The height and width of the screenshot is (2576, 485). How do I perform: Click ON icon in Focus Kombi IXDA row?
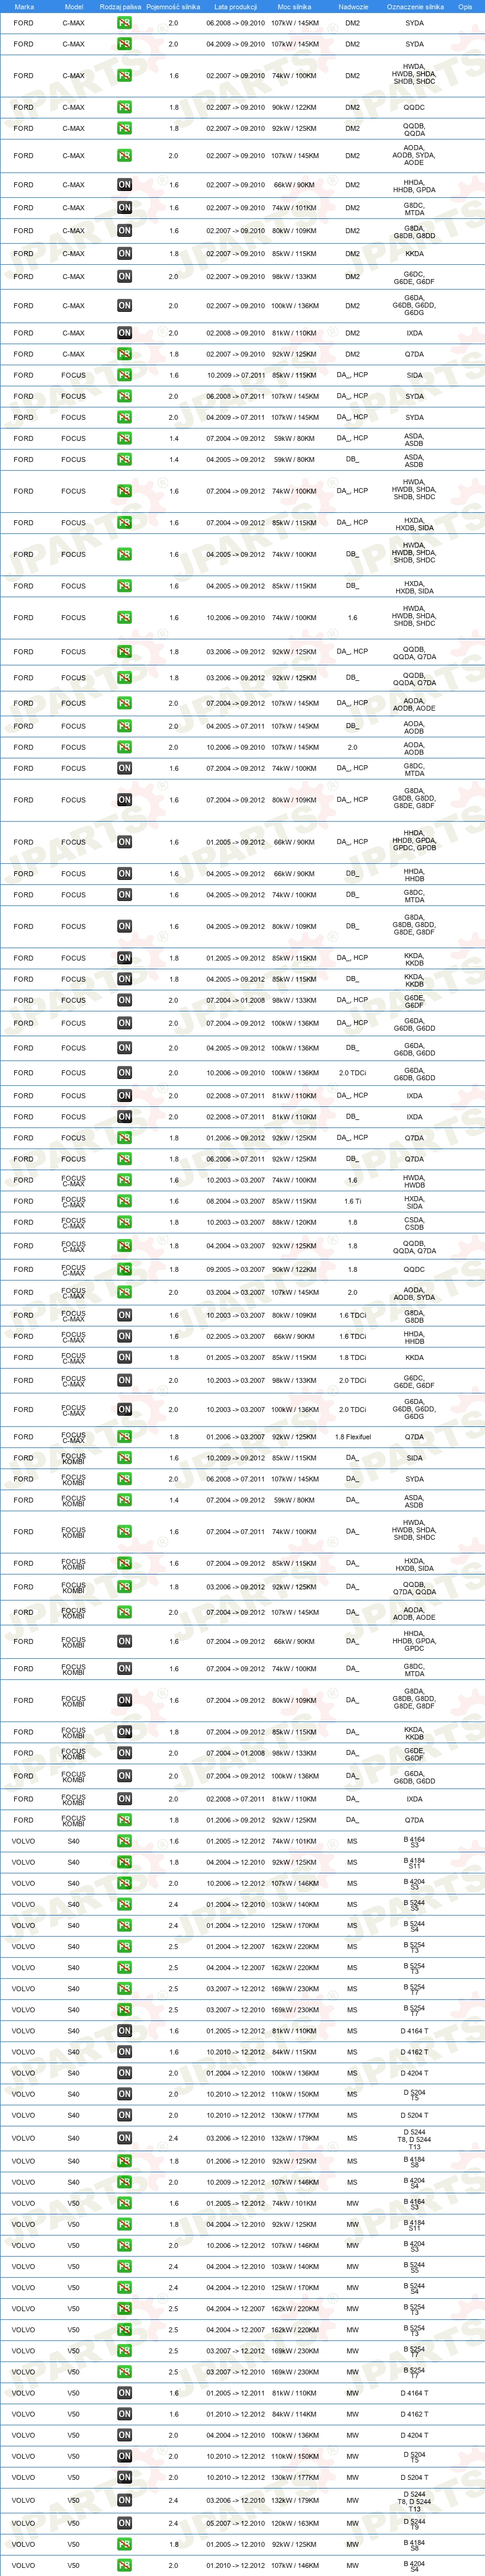click(124, 1799)
